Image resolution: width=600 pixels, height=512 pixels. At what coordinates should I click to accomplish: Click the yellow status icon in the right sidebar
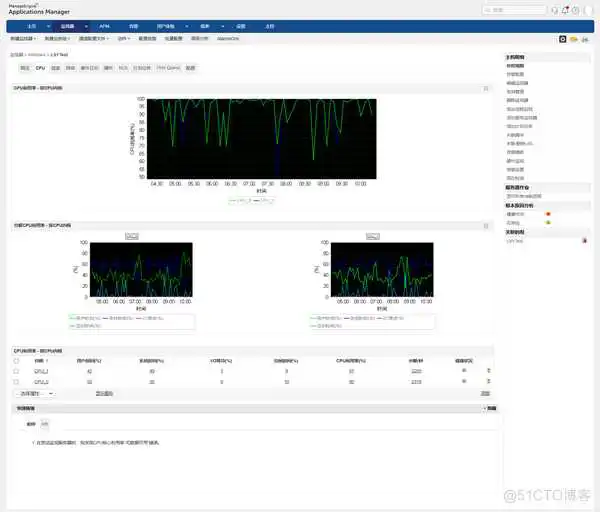[548, 223]
